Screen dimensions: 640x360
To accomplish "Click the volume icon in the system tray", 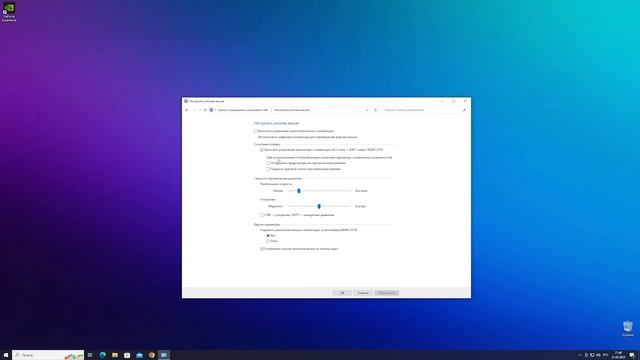I will pos(598,355).
